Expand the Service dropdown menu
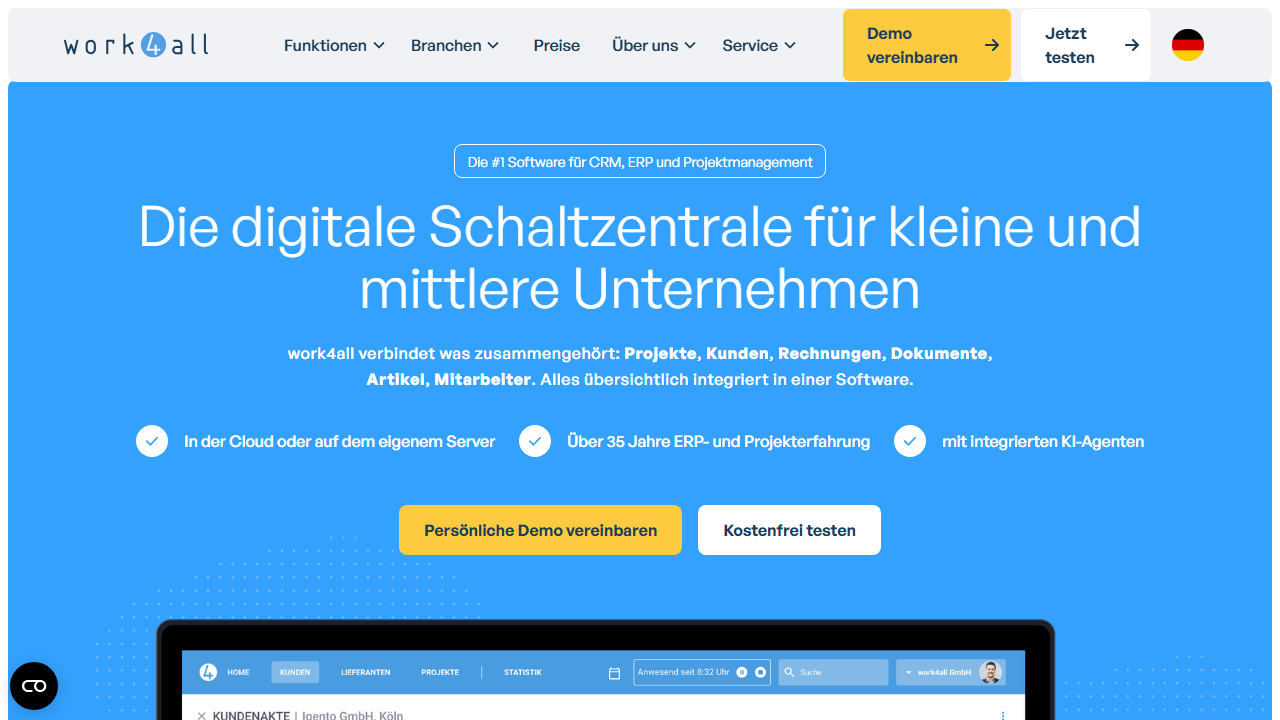 (x=760, y=45)
